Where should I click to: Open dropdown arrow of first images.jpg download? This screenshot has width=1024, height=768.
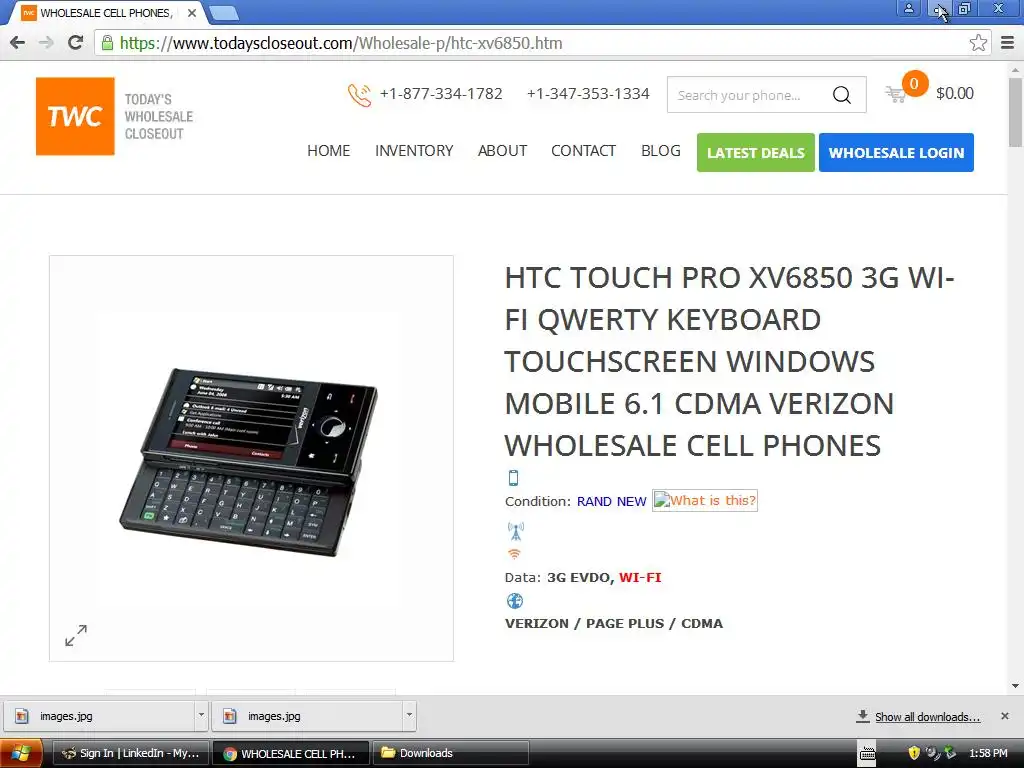pyautogui.click(x=201, y=716)
